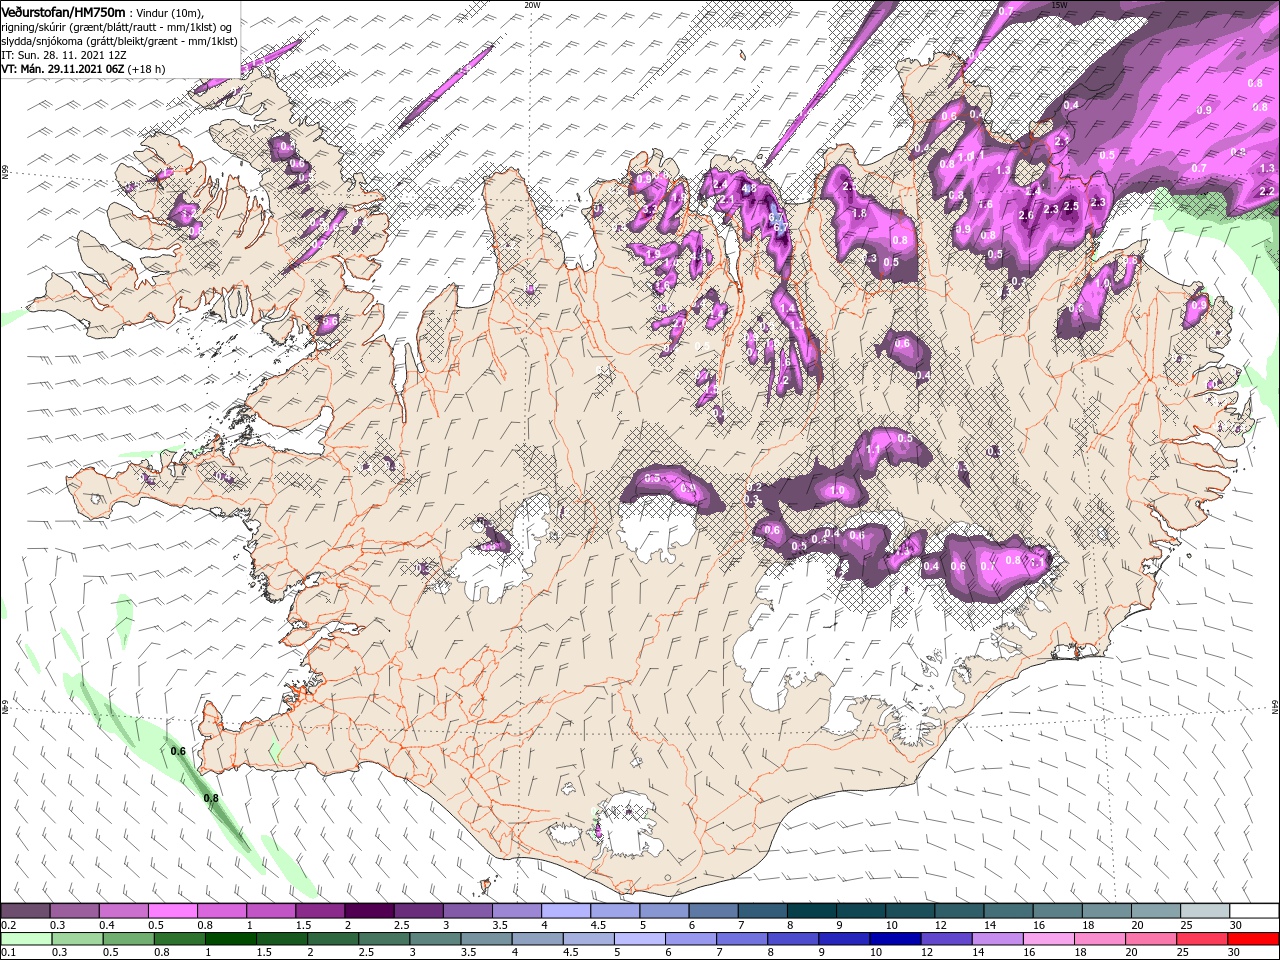
Task: Click the "(+18 h)" forecast offset text
Action: [146, 69]
